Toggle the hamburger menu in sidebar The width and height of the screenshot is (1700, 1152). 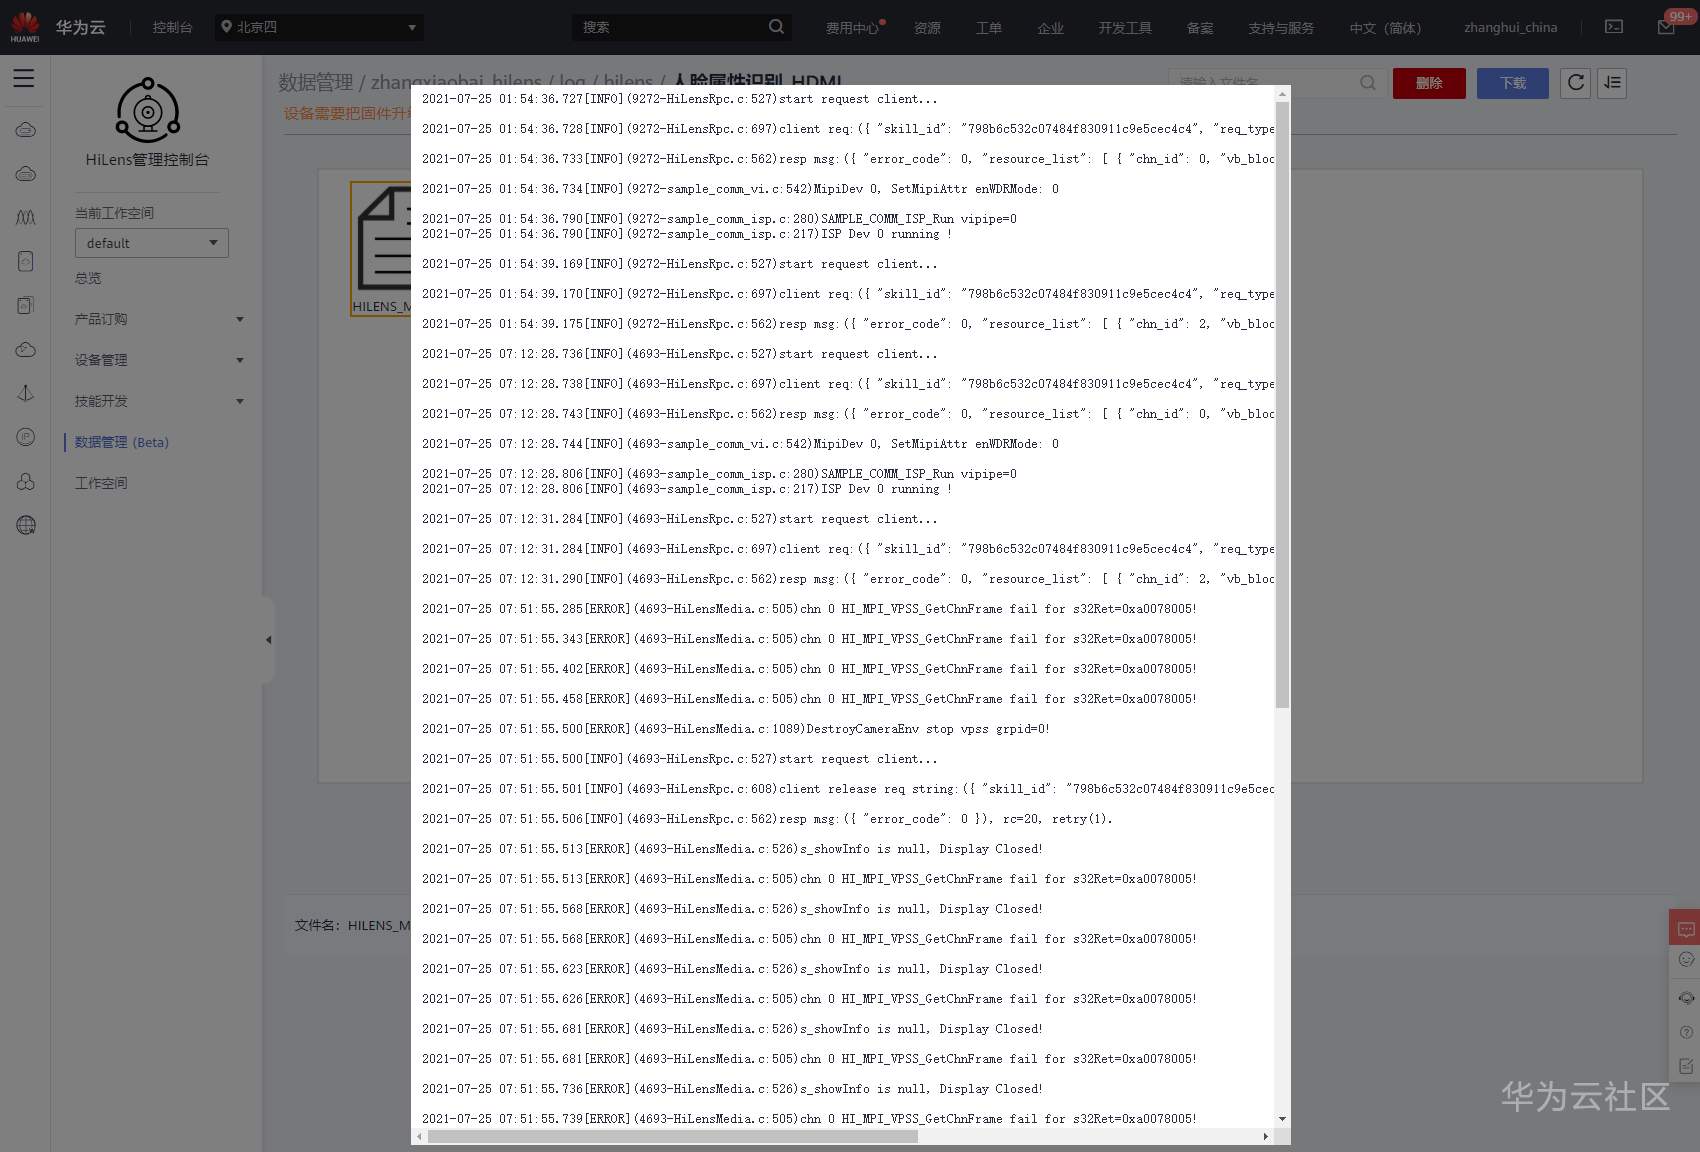[24, 78]
